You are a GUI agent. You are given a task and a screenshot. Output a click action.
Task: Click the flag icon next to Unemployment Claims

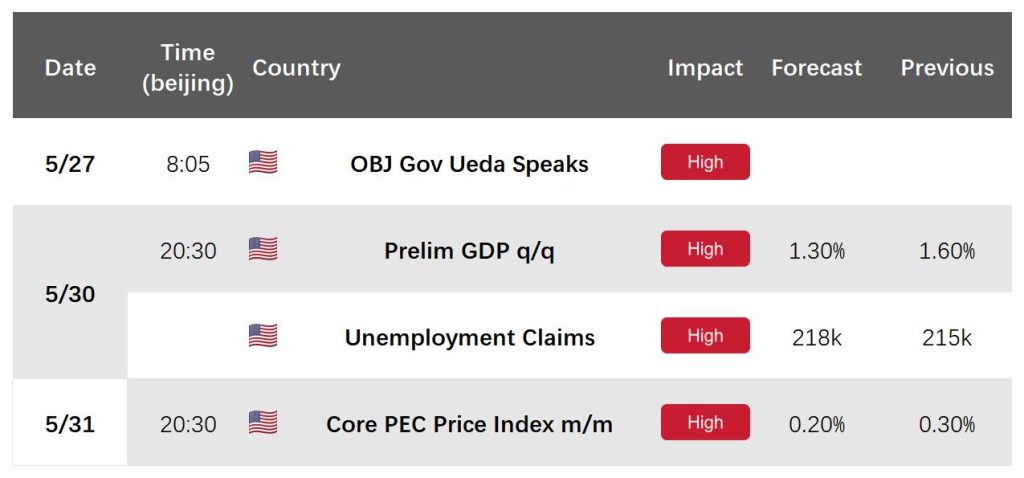[263, 336]
